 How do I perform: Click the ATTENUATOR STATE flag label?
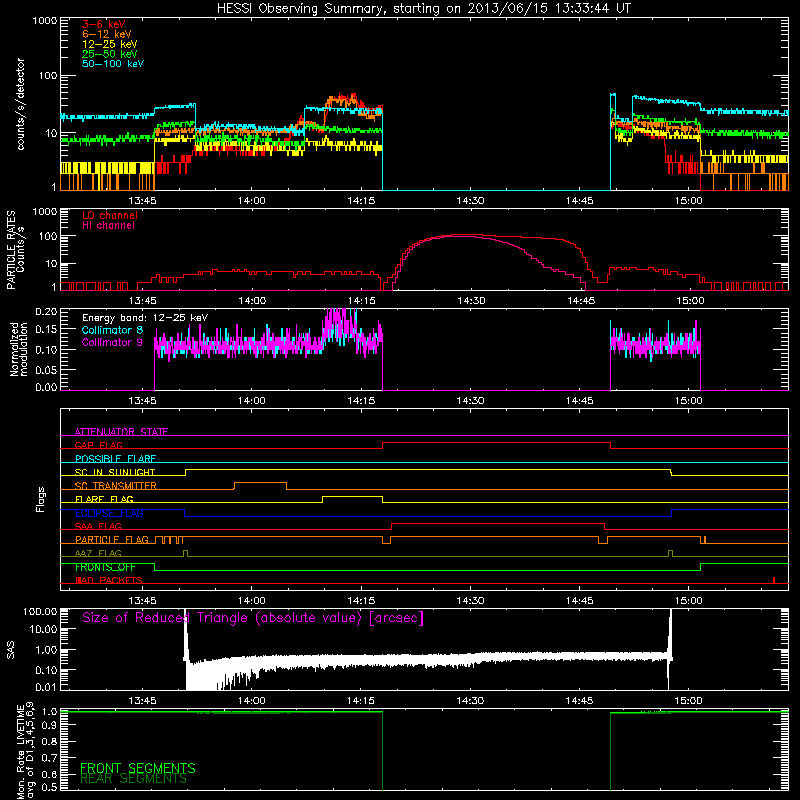click(x=121, y=432)
